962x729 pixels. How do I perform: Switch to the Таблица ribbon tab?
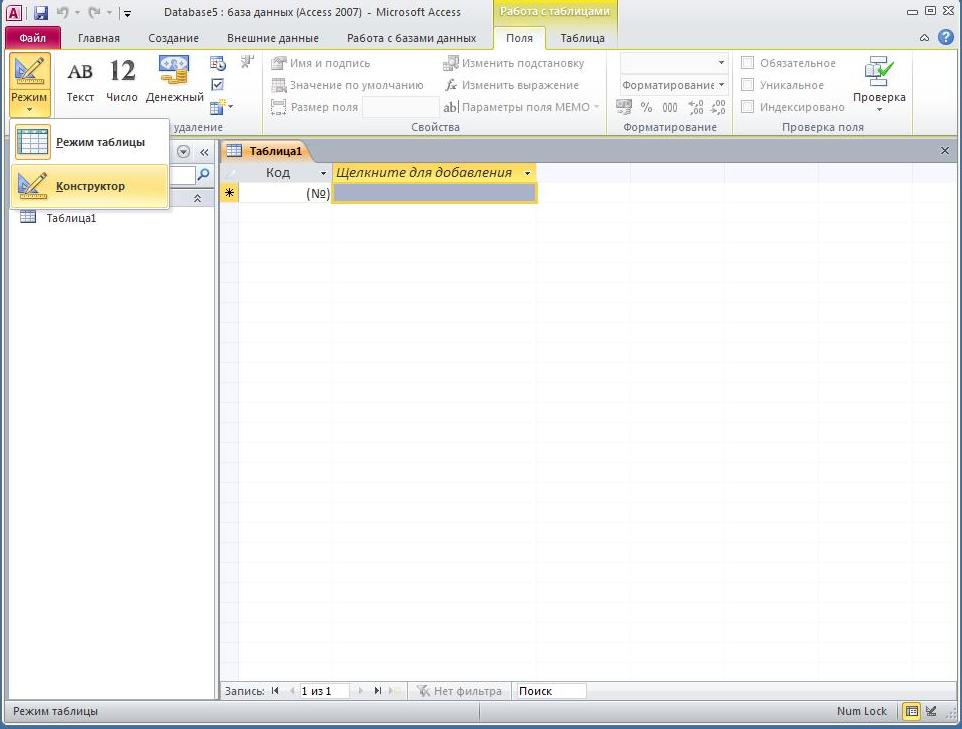583,38
